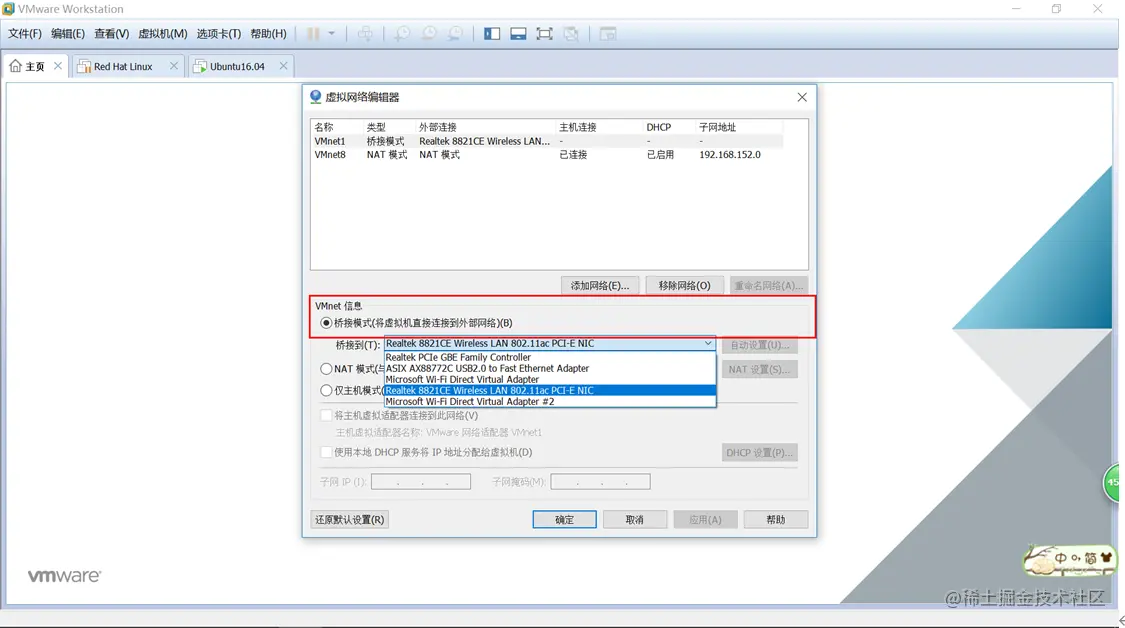Click the take snapshot toolbar icon

tap(403, 34)
